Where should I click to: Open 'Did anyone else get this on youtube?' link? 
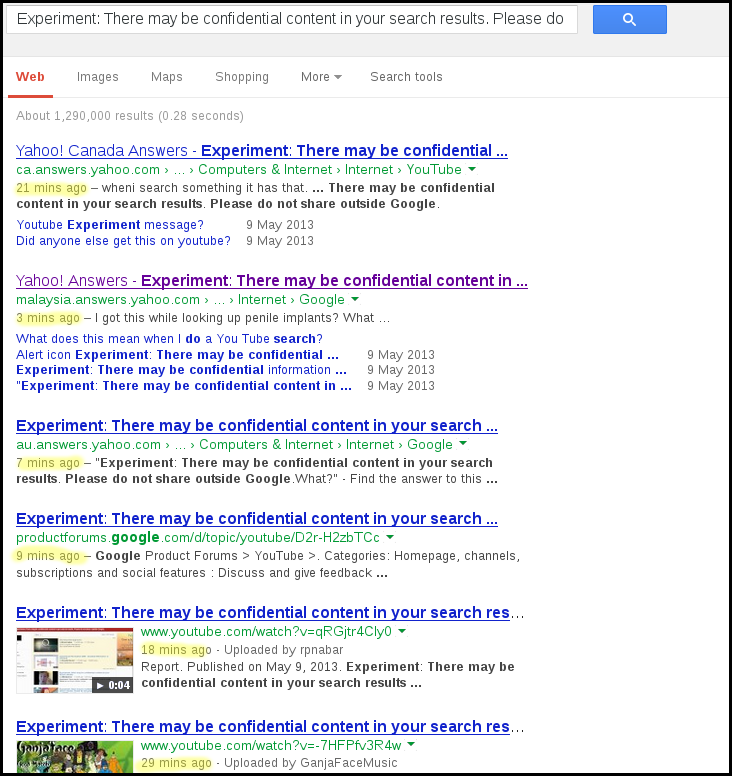tap(123, 241)
